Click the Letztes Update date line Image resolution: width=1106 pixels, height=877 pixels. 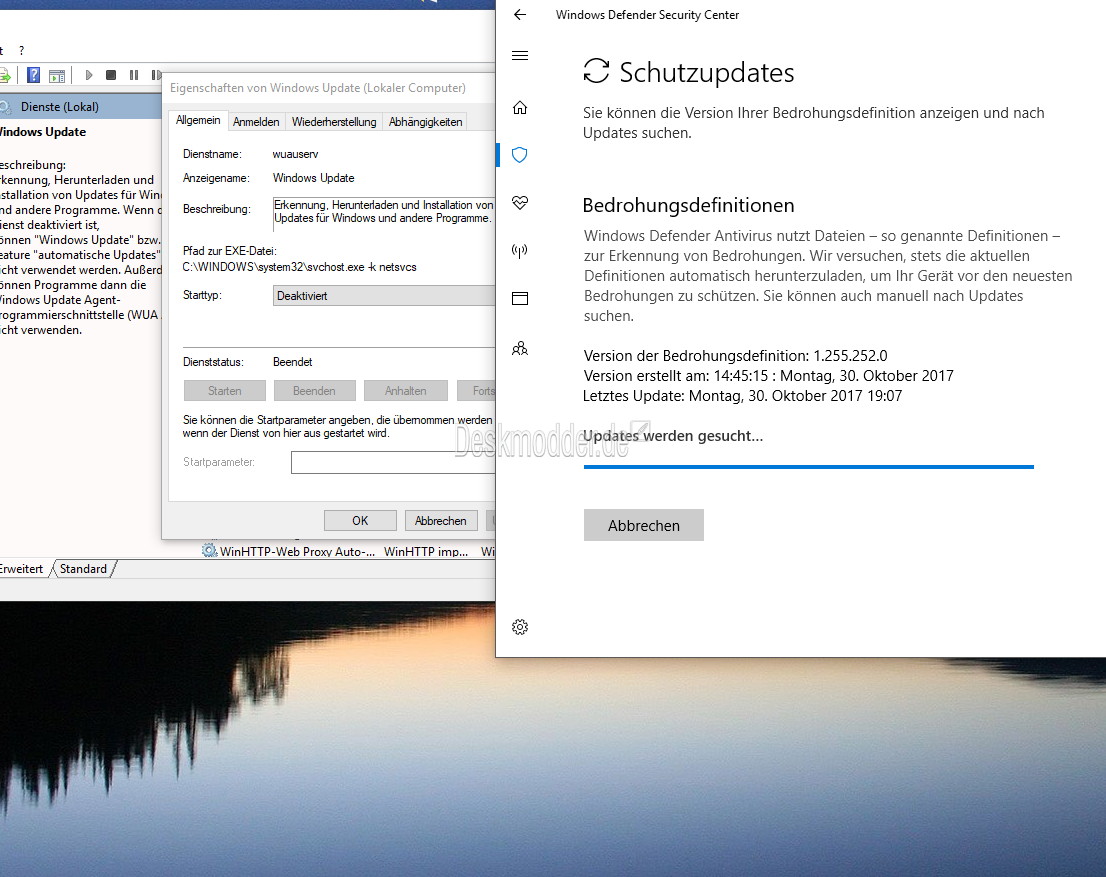pos(743,396)
